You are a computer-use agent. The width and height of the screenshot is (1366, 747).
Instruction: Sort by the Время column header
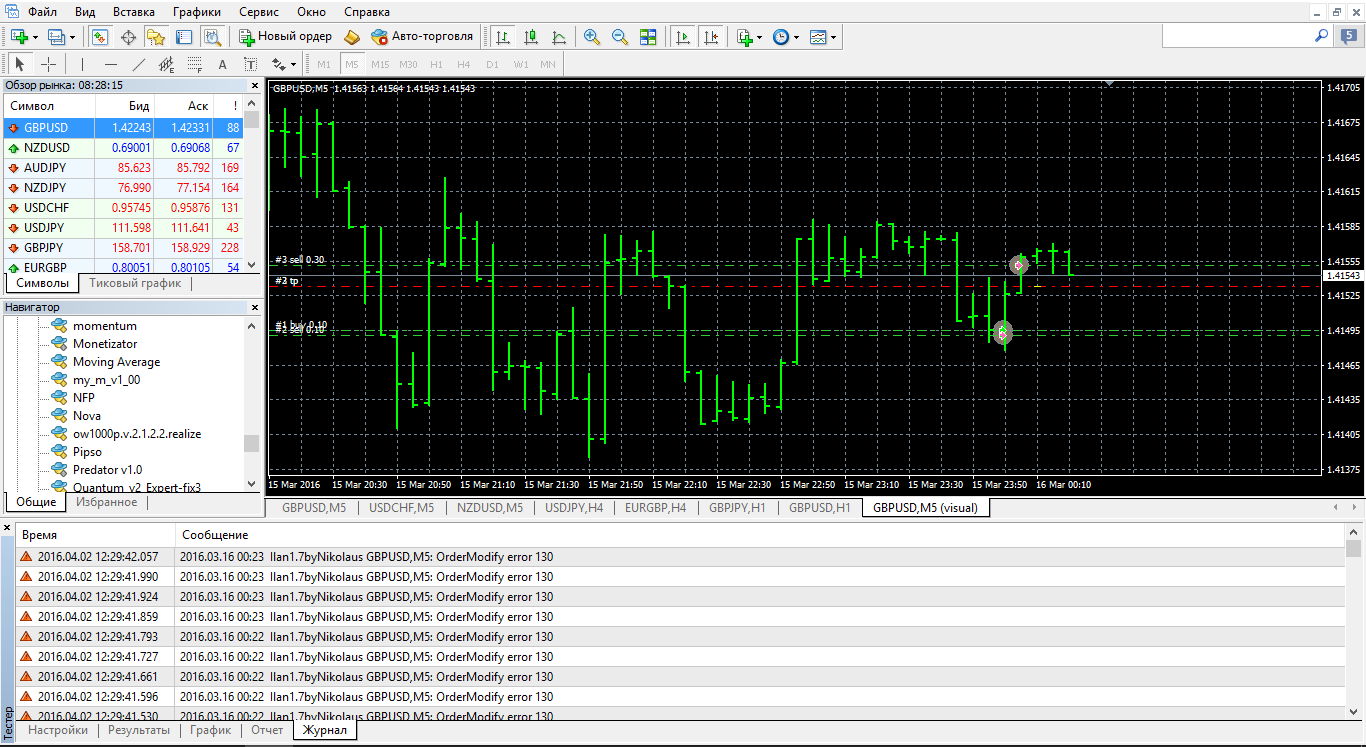(95, 535)
